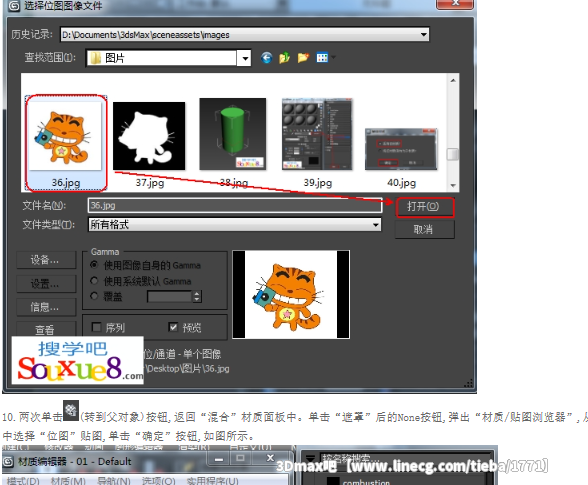Open 选项(O) menu in material editor

(x=159, y=481)
